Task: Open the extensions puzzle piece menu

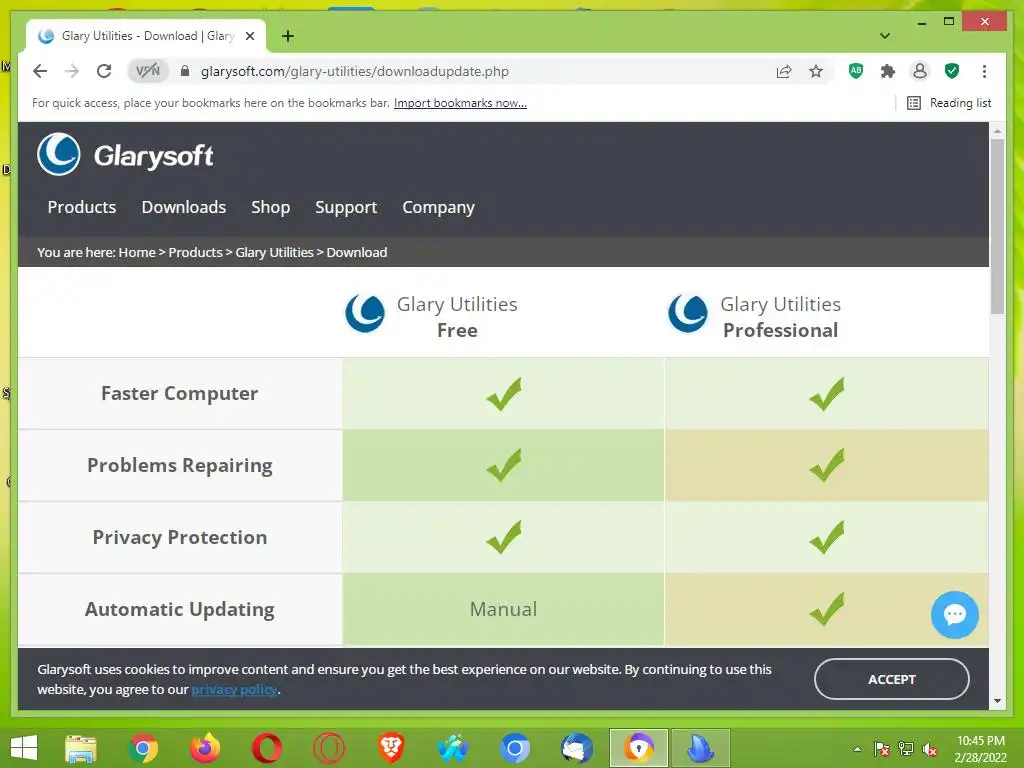Action: pos(888,71)
